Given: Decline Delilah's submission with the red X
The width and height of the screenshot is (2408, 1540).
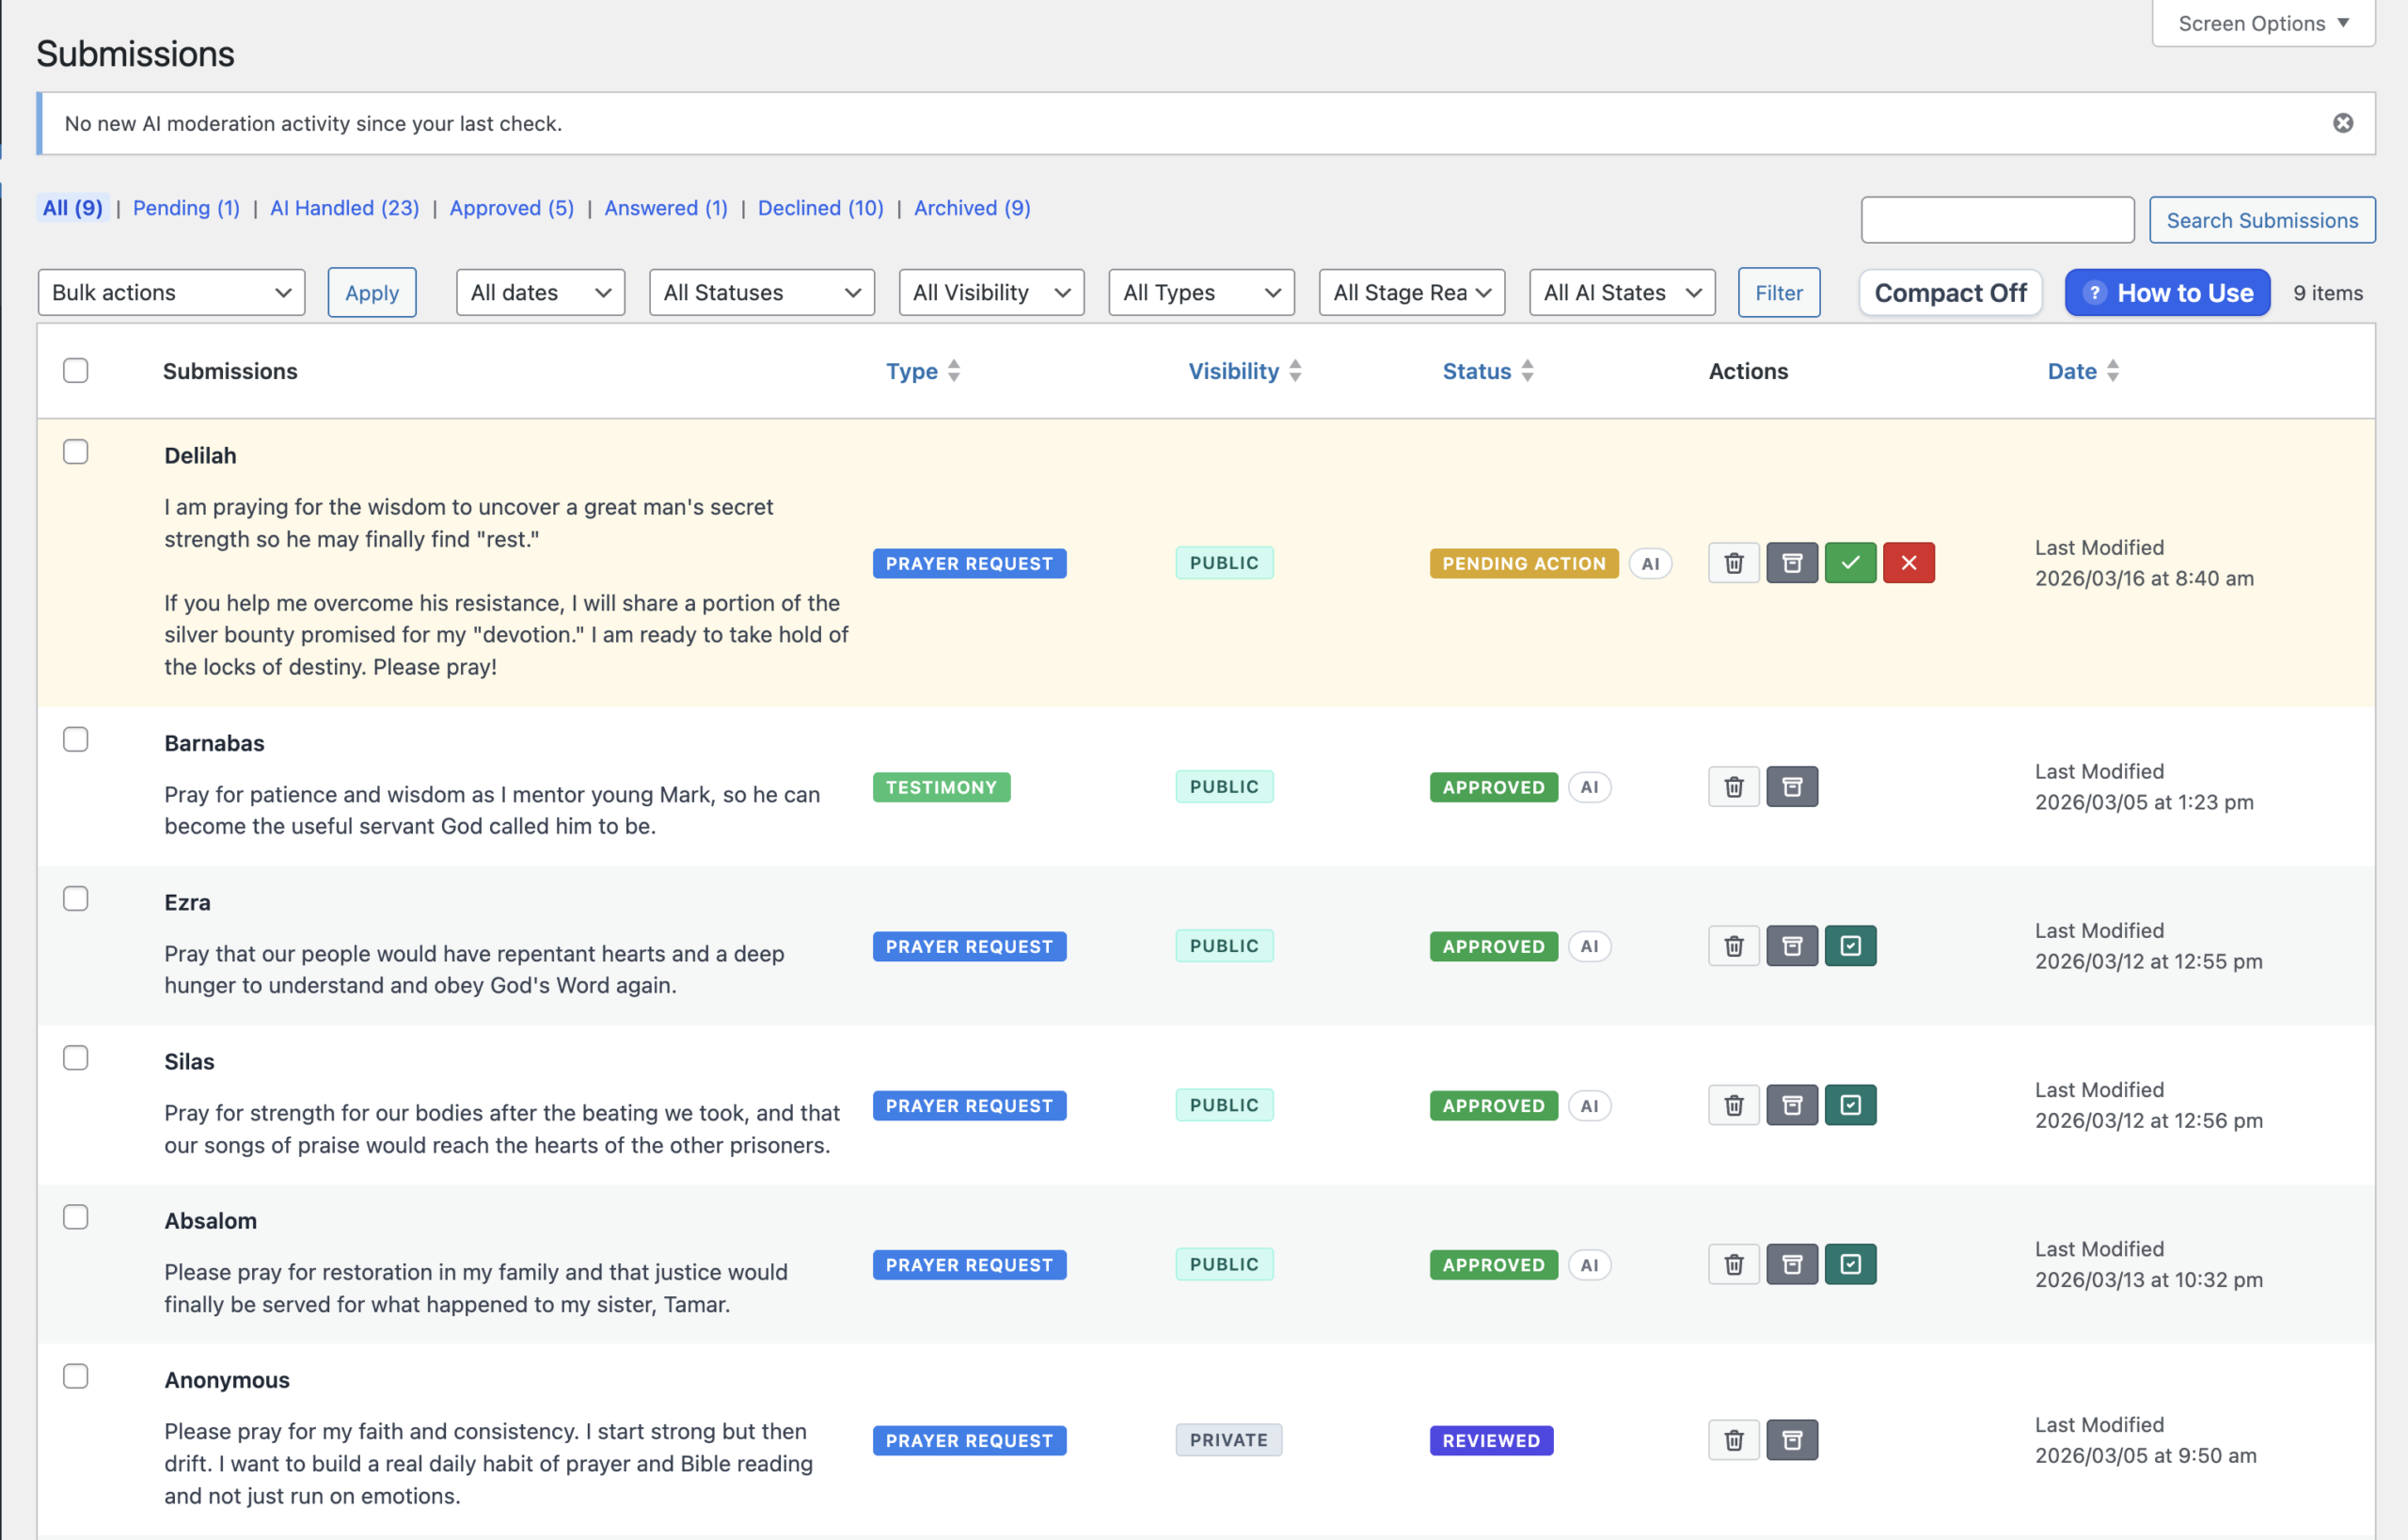Looking at the screenshot, I should [x=1908, y=563].
